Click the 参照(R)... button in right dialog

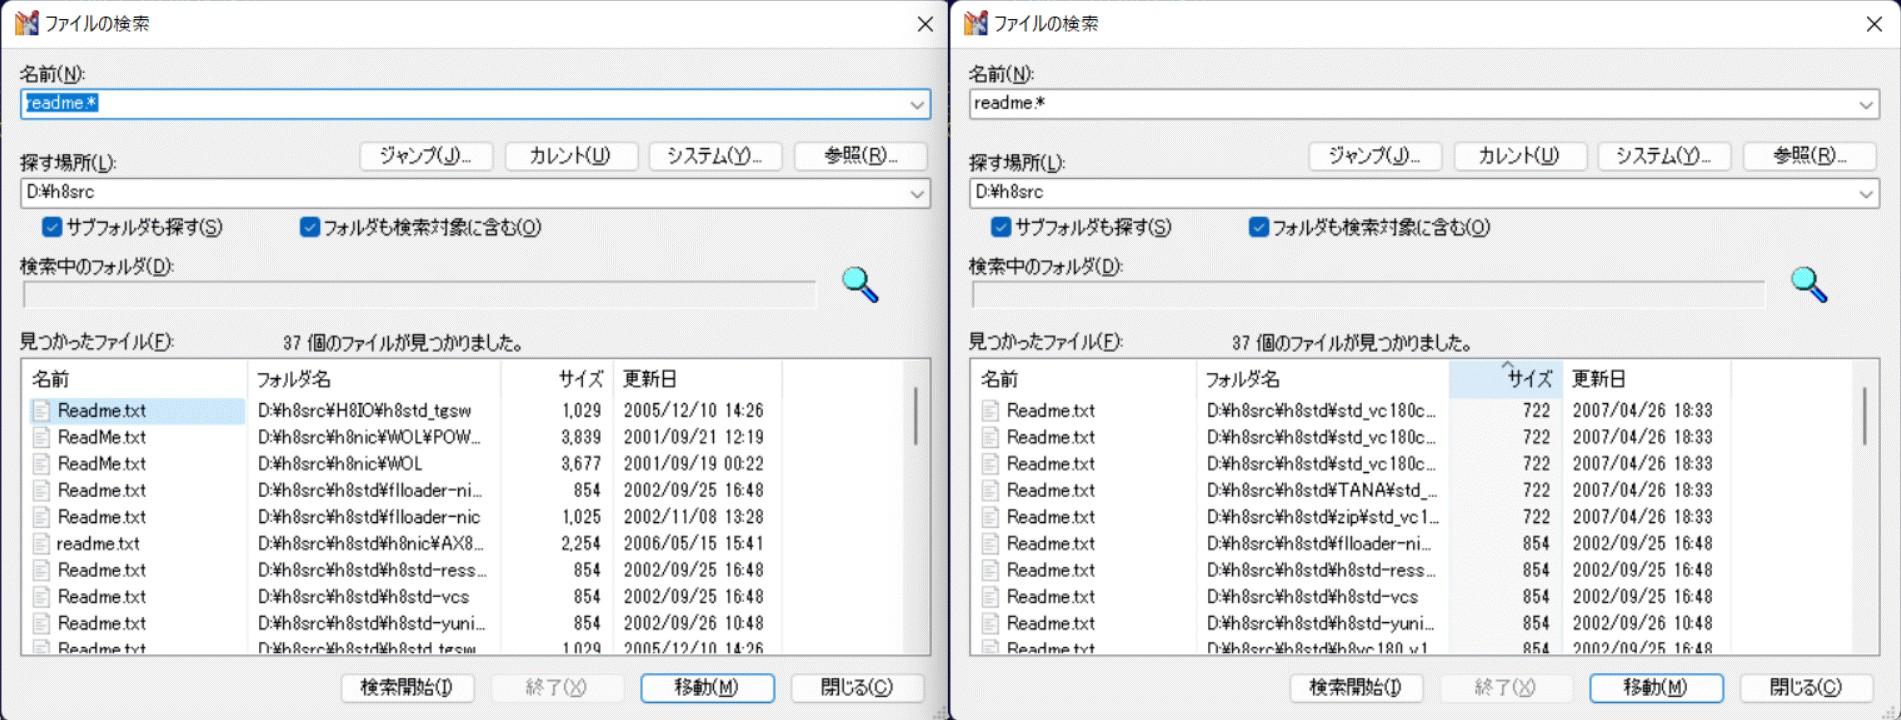coord(1809,156)
